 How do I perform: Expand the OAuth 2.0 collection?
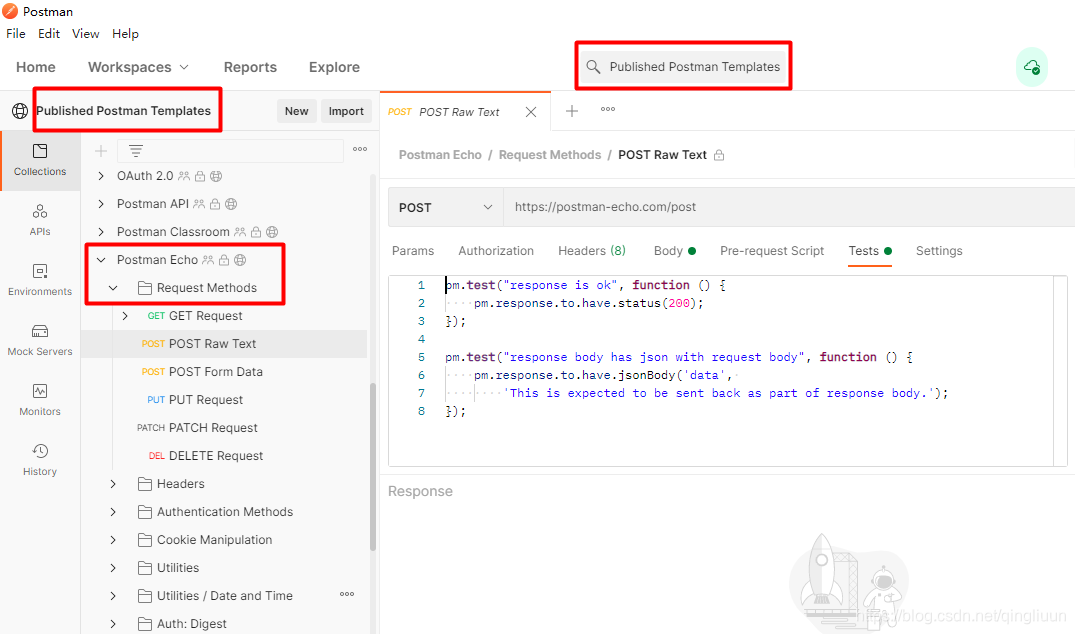(101, 176)
